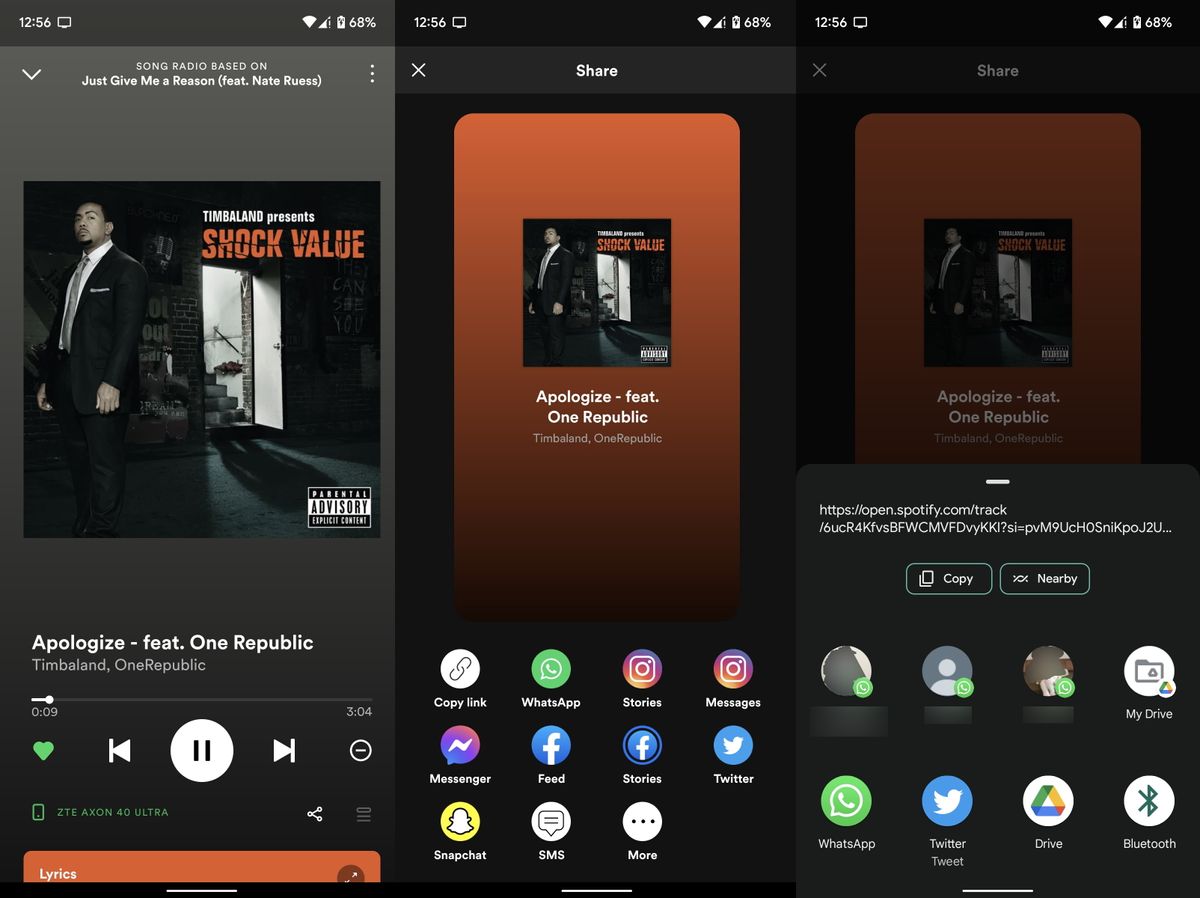Viewport: 1200px width, 898px height.
Task: Open the ZTE AXON 40 ULTRA device picker
Action: (100, 813)
